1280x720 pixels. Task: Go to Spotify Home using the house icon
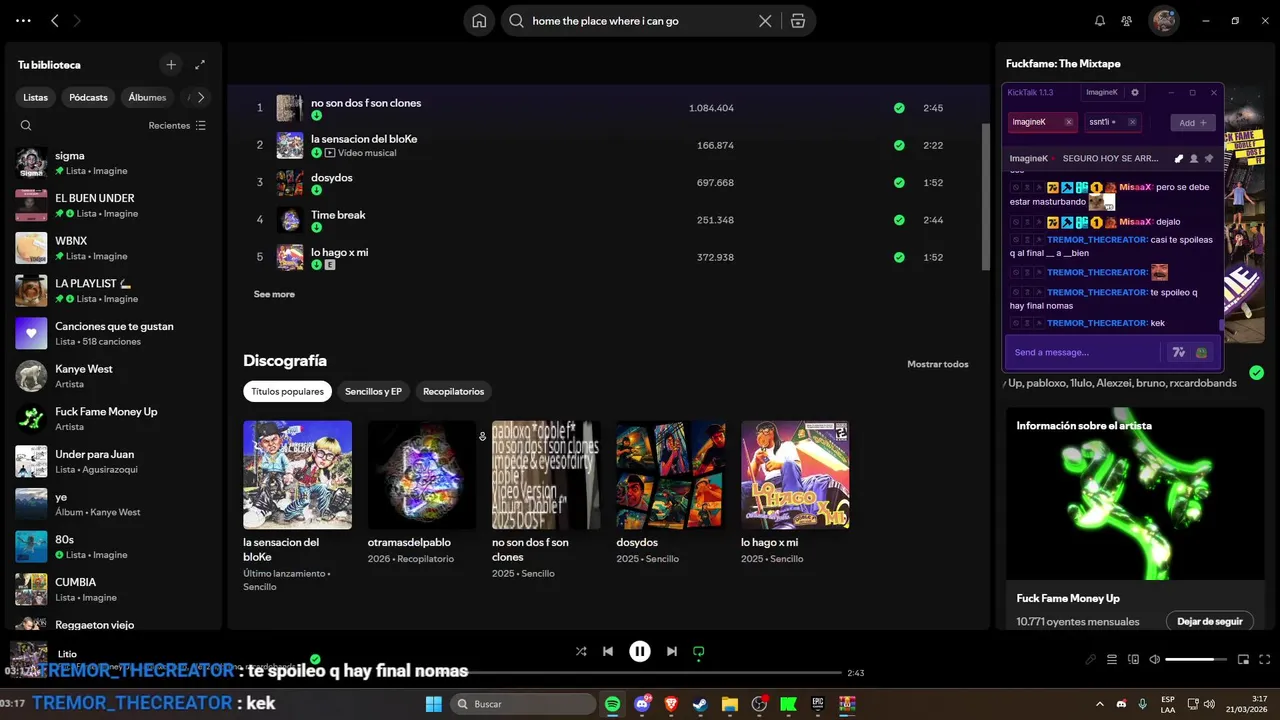click(x=479, y=21)
